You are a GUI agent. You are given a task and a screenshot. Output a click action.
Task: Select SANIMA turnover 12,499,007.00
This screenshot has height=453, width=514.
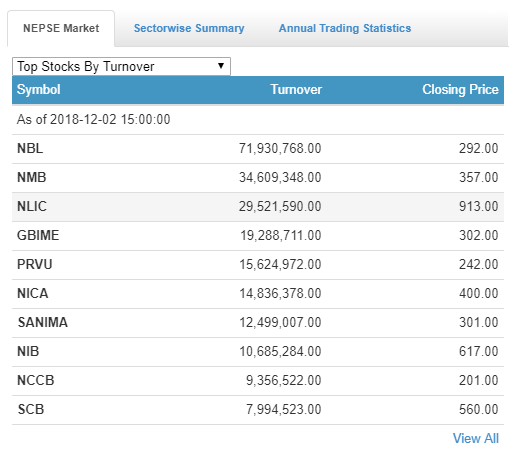(280, 322)
